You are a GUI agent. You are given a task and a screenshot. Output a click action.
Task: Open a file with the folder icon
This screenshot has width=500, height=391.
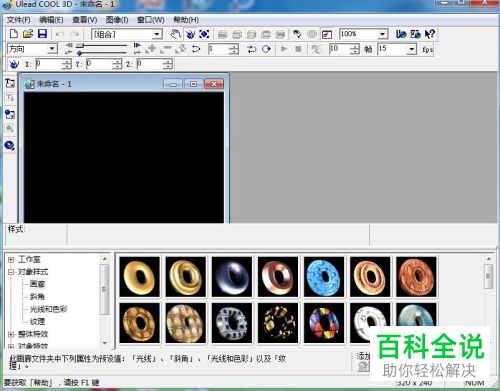pos(28,34)
